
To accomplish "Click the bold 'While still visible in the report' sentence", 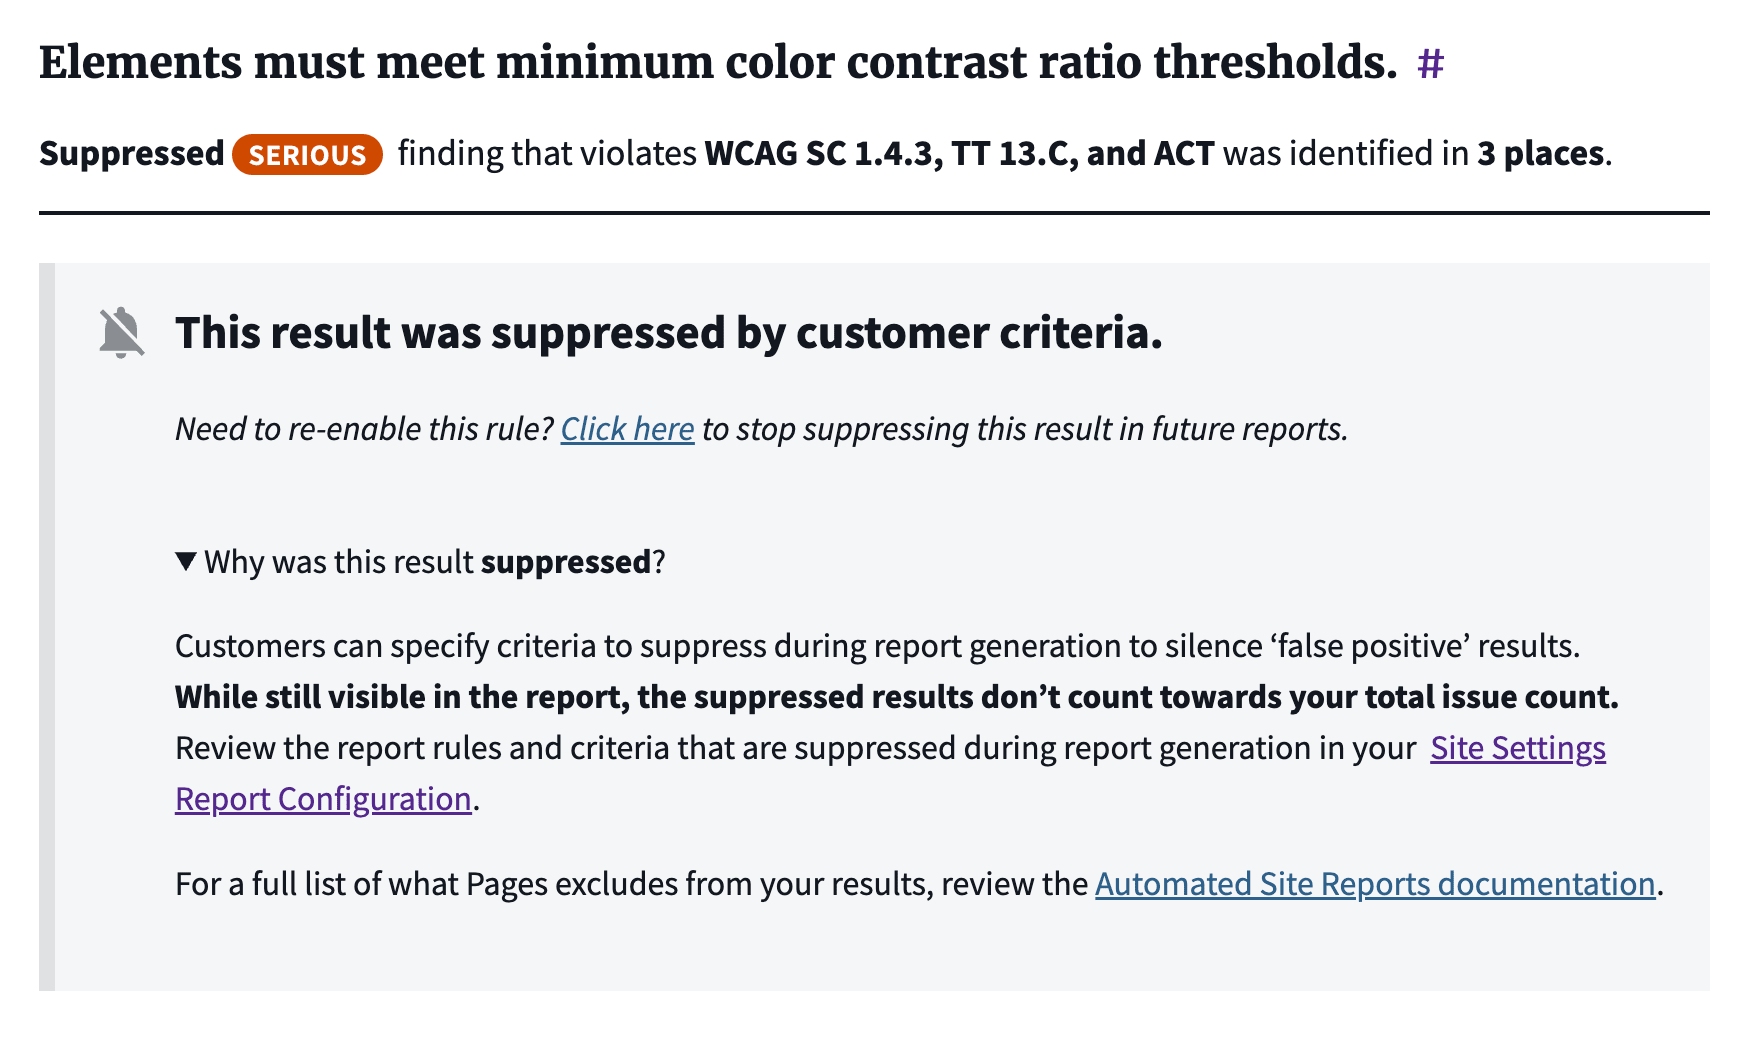I will pyautogui.click(x=895, y=697).
